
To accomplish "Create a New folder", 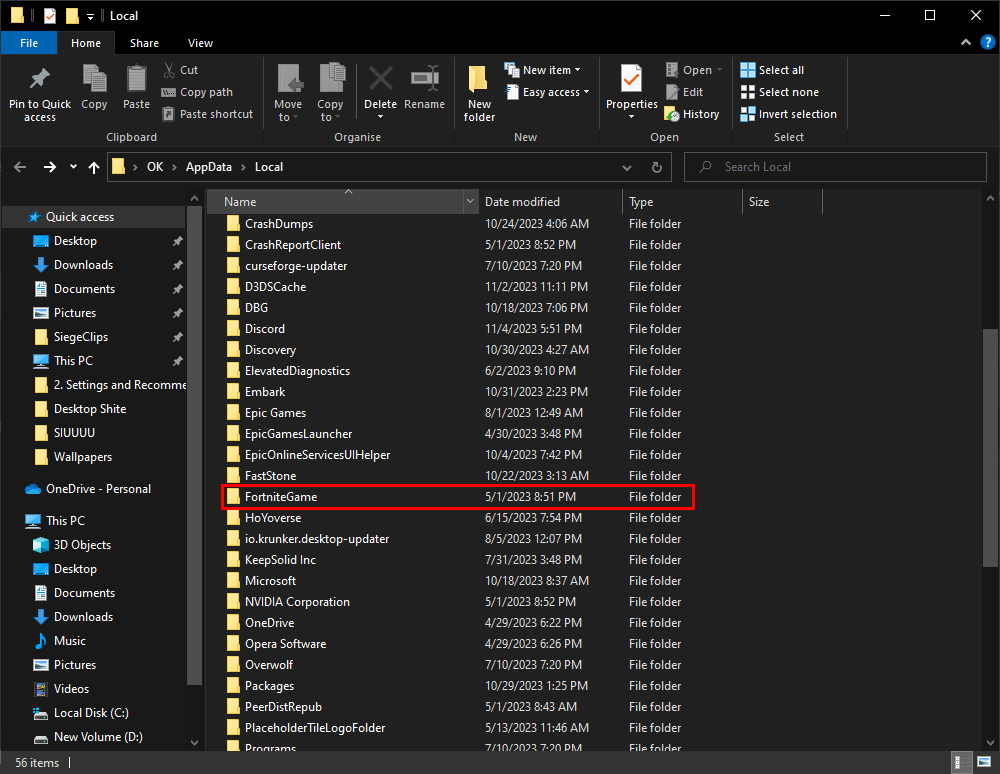I will [479, 93].
